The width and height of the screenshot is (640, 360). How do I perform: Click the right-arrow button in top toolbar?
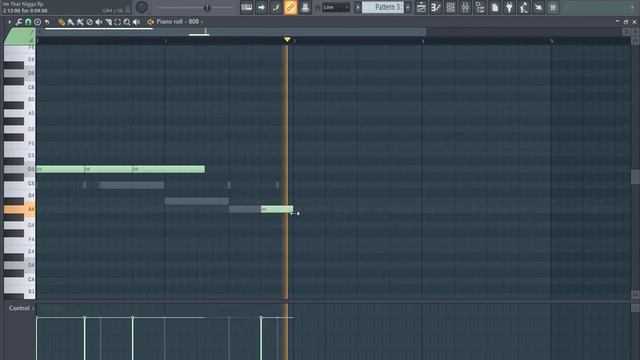pyautogui.click(x=261, y=7)
